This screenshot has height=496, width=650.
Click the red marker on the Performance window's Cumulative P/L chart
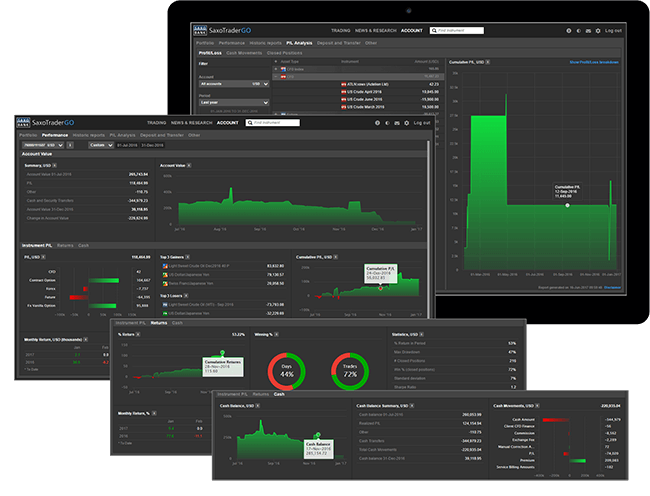click(381, 288)
